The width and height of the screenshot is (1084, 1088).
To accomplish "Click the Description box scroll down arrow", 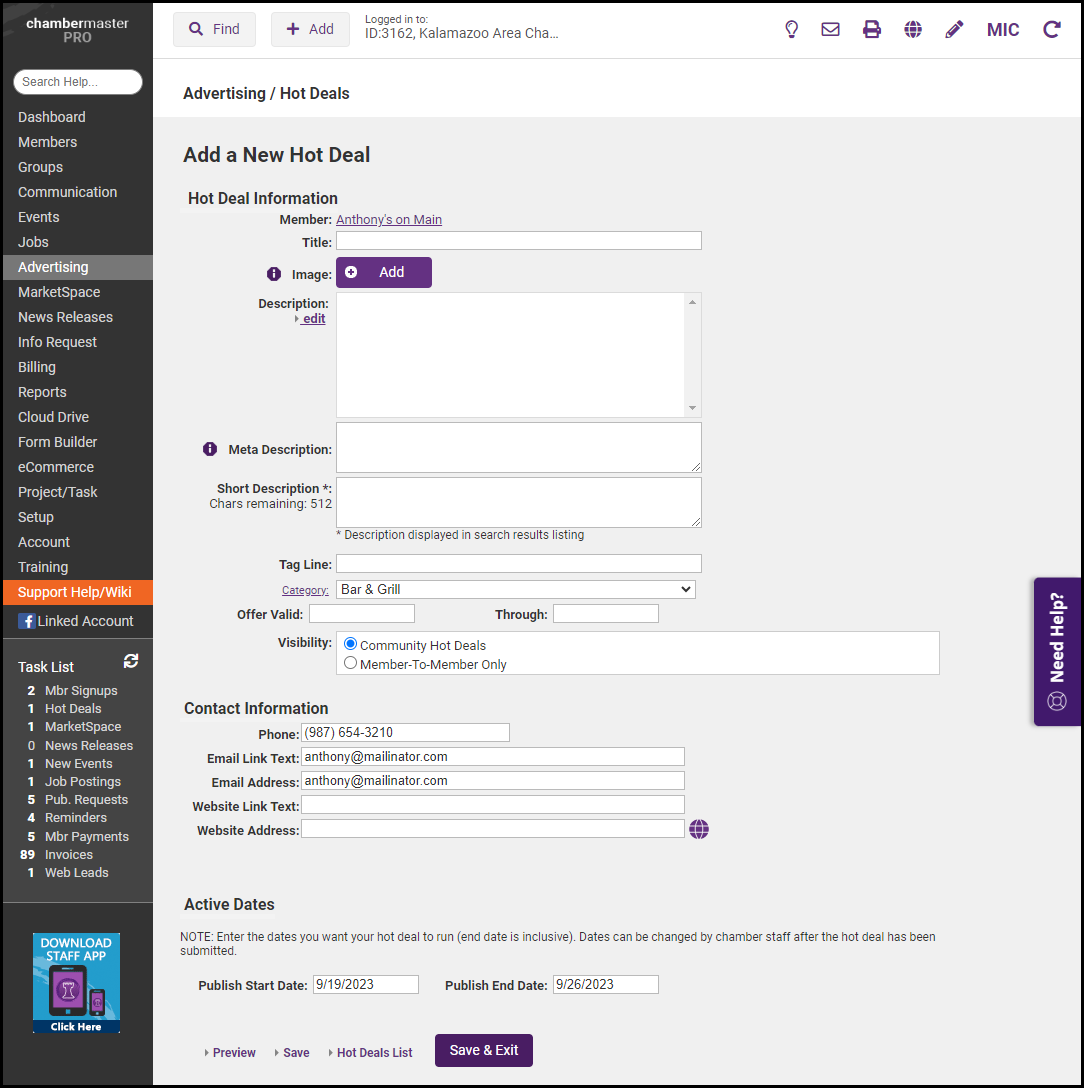I will [692, 408].
